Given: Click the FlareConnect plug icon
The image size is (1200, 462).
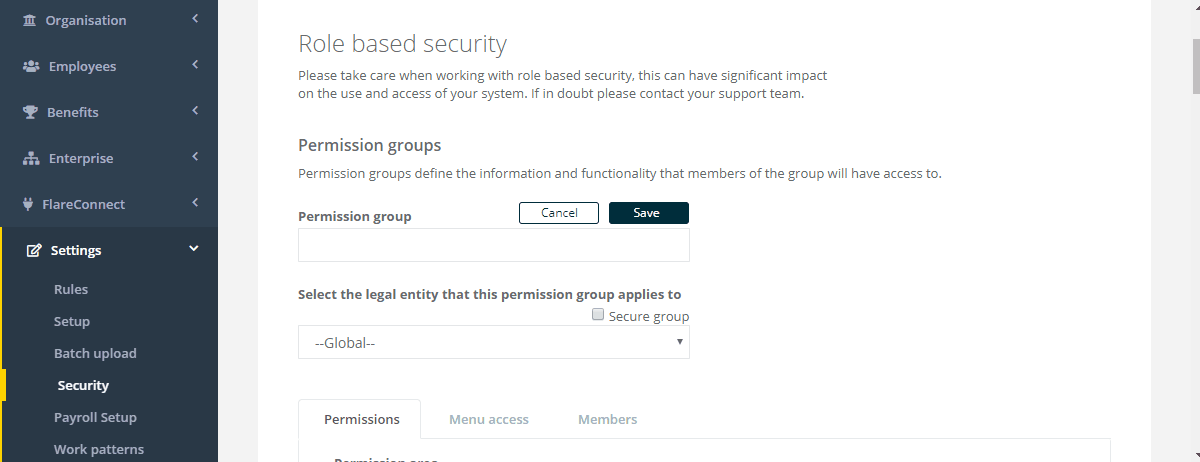Looking at the screenshot, I should point(28,204).
